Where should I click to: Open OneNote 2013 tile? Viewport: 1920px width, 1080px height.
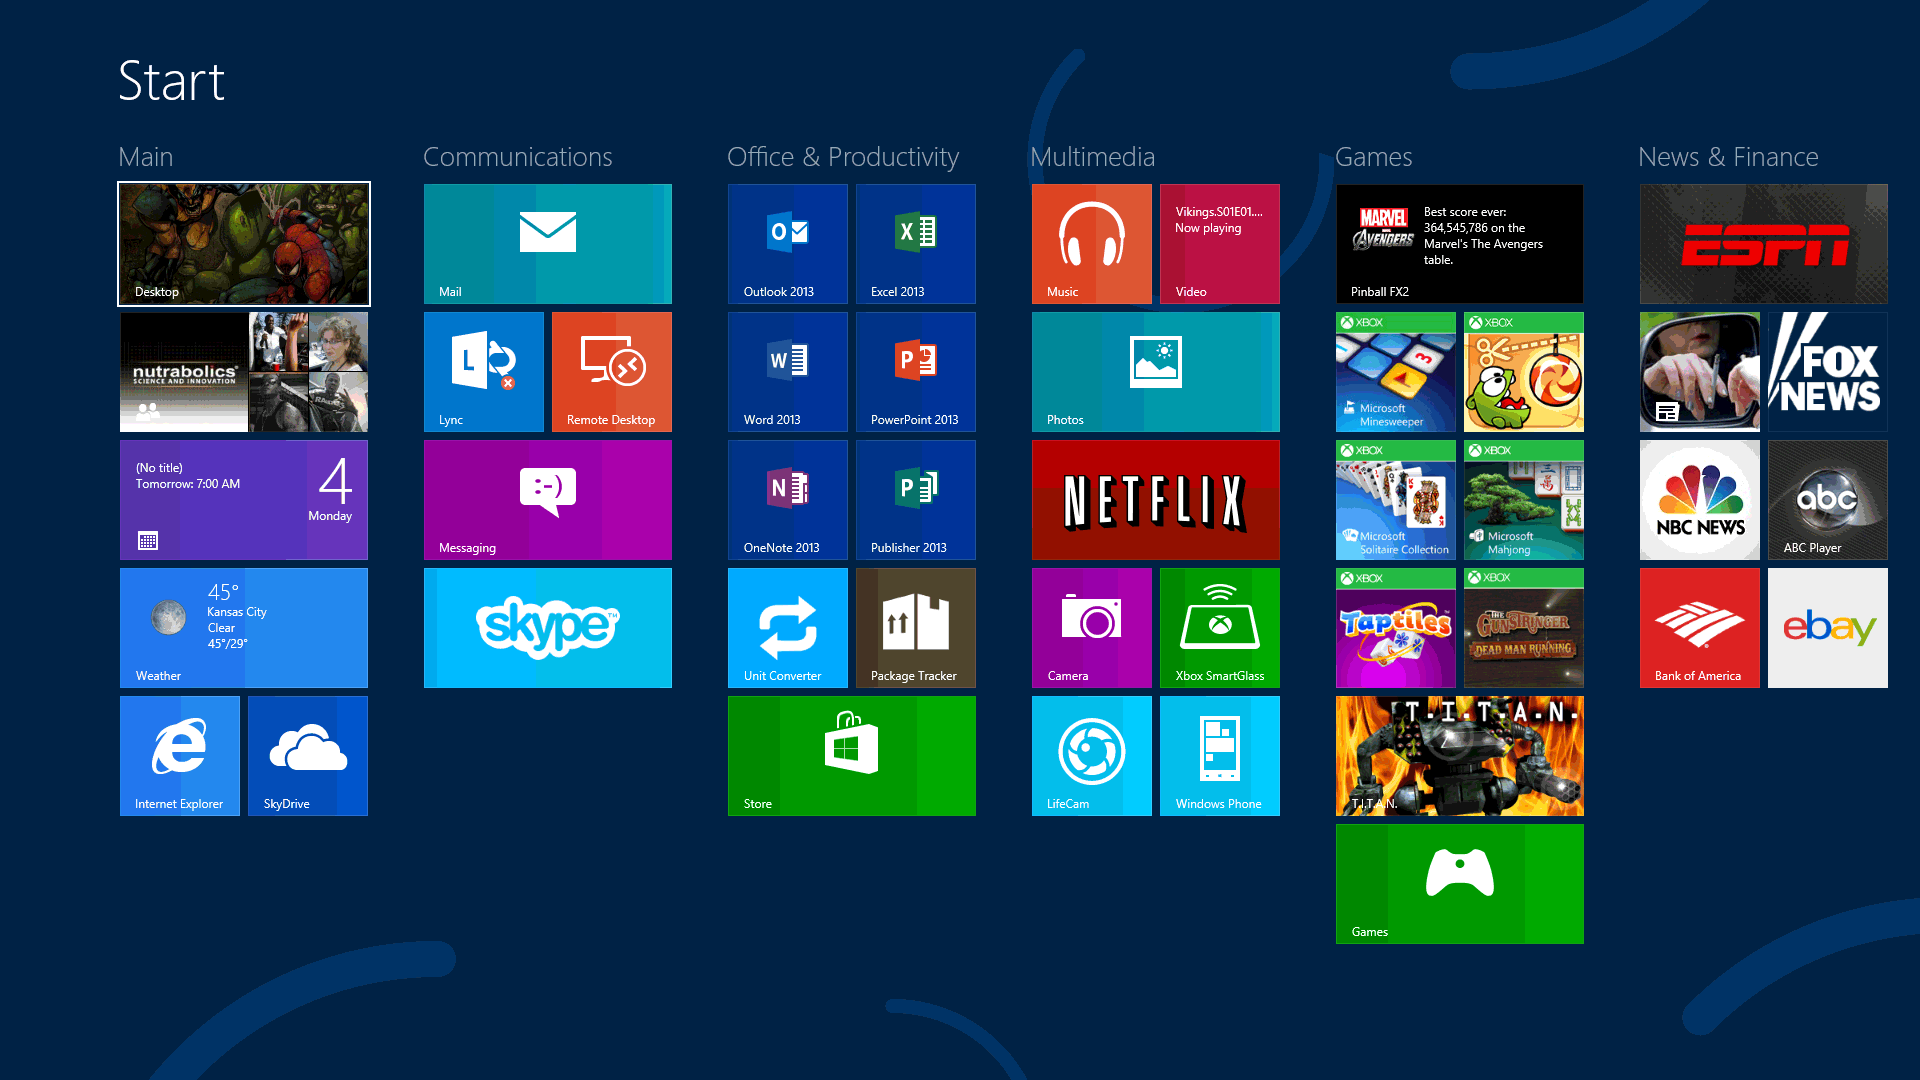tap(787, 499)
